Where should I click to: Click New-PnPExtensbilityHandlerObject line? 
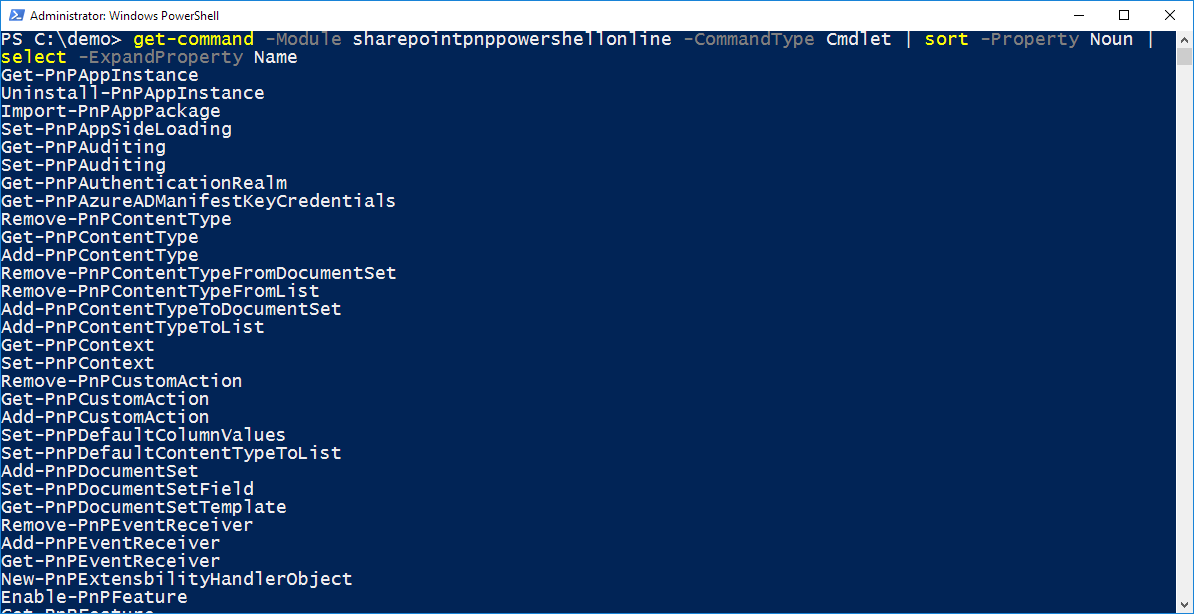point(177,579)
